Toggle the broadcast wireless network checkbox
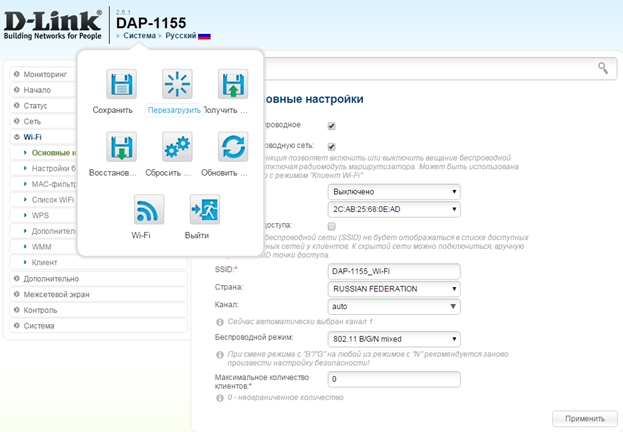 point(331,147)
